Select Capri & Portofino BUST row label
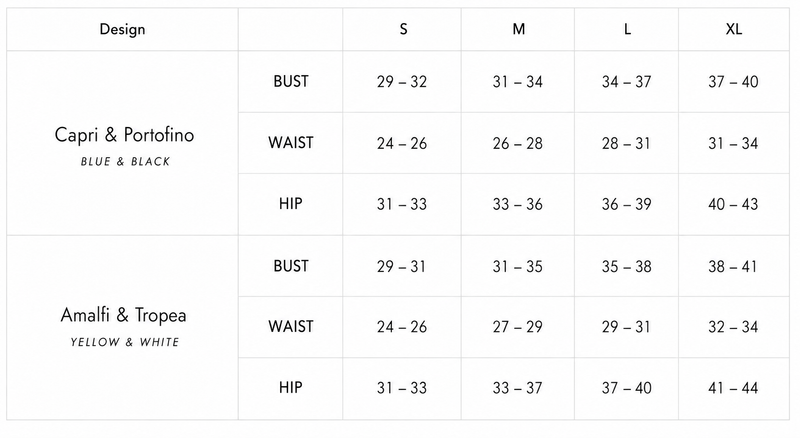 (291, 81)
